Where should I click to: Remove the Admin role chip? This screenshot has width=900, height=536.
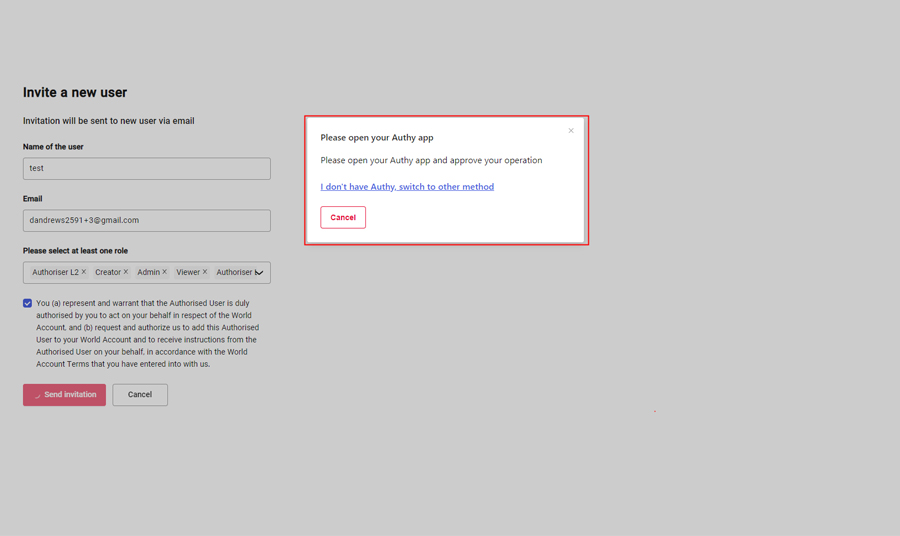(x=165, y=272)
